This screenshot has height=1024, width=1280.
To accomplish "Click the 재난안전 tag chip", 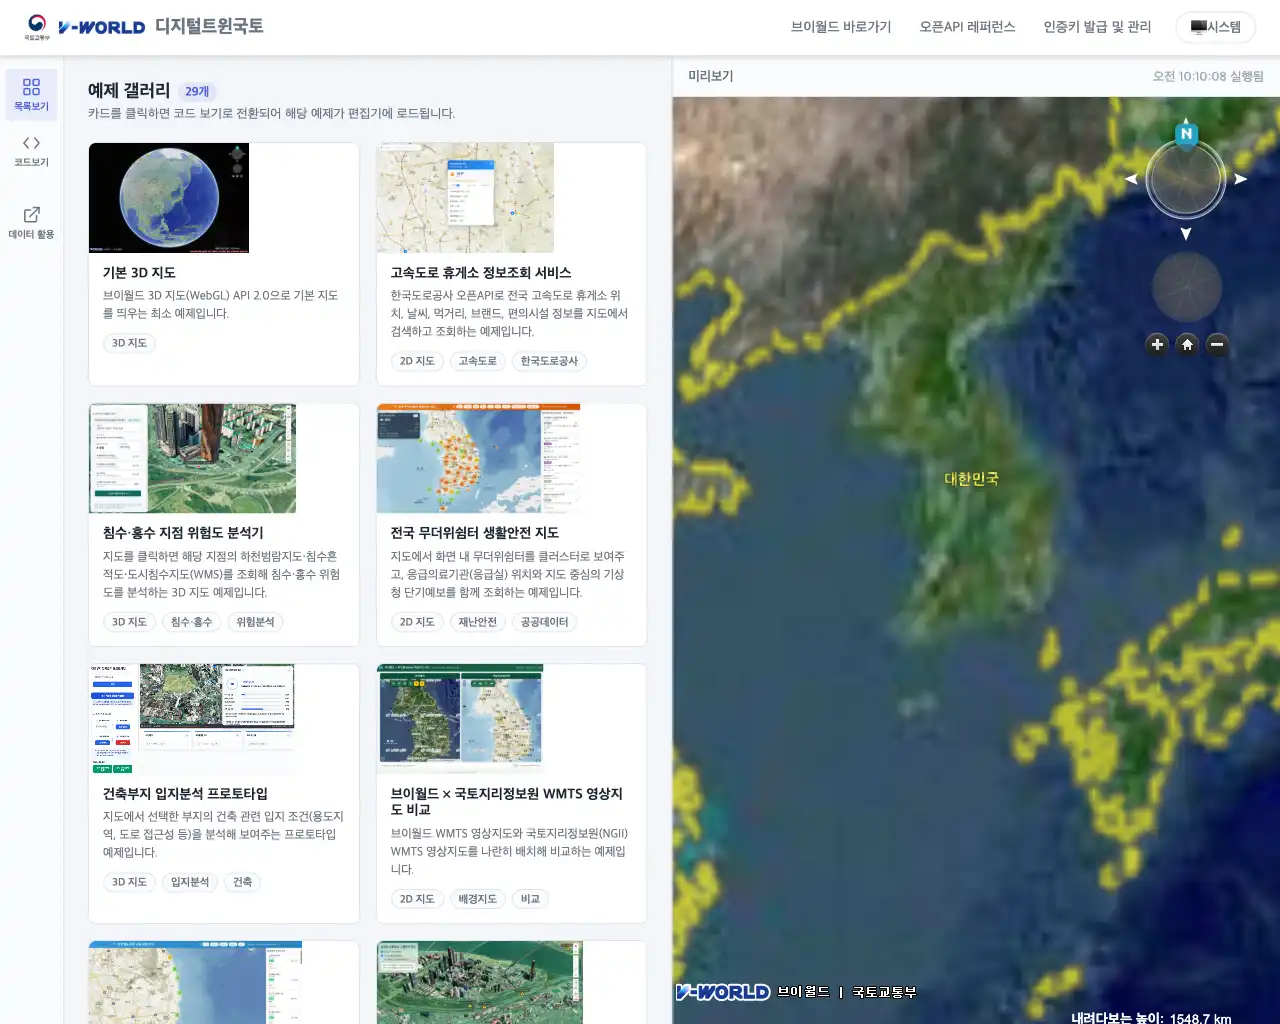I will pos(477,622).
